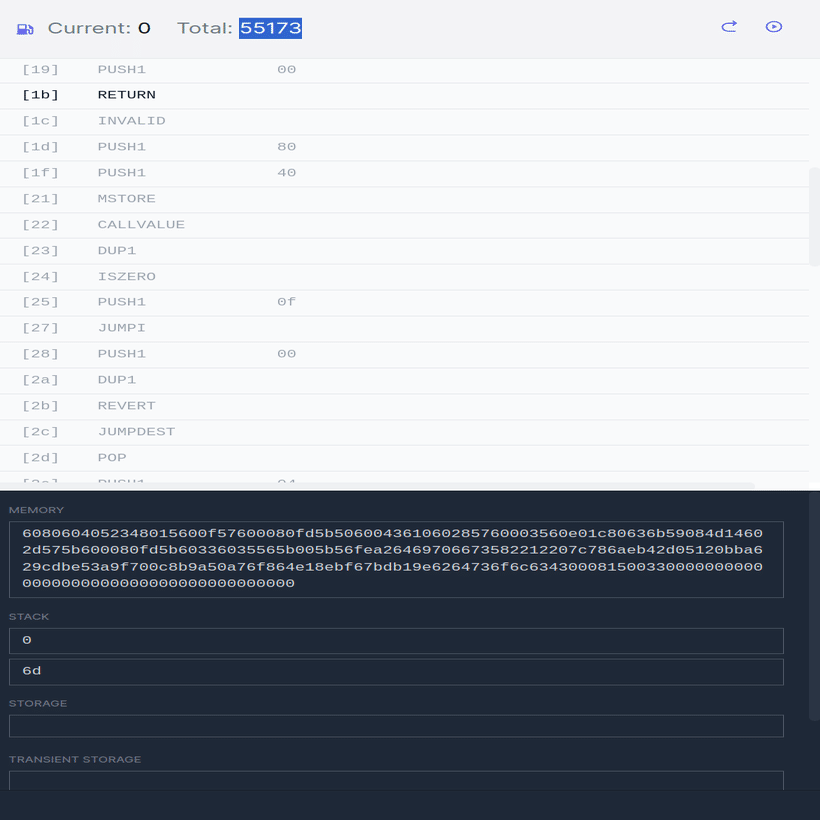Click the PUSH1 00 row at [28]
The width and height of the screenshot is (820, 820).
pyautogui.click(x=404, y=355)
